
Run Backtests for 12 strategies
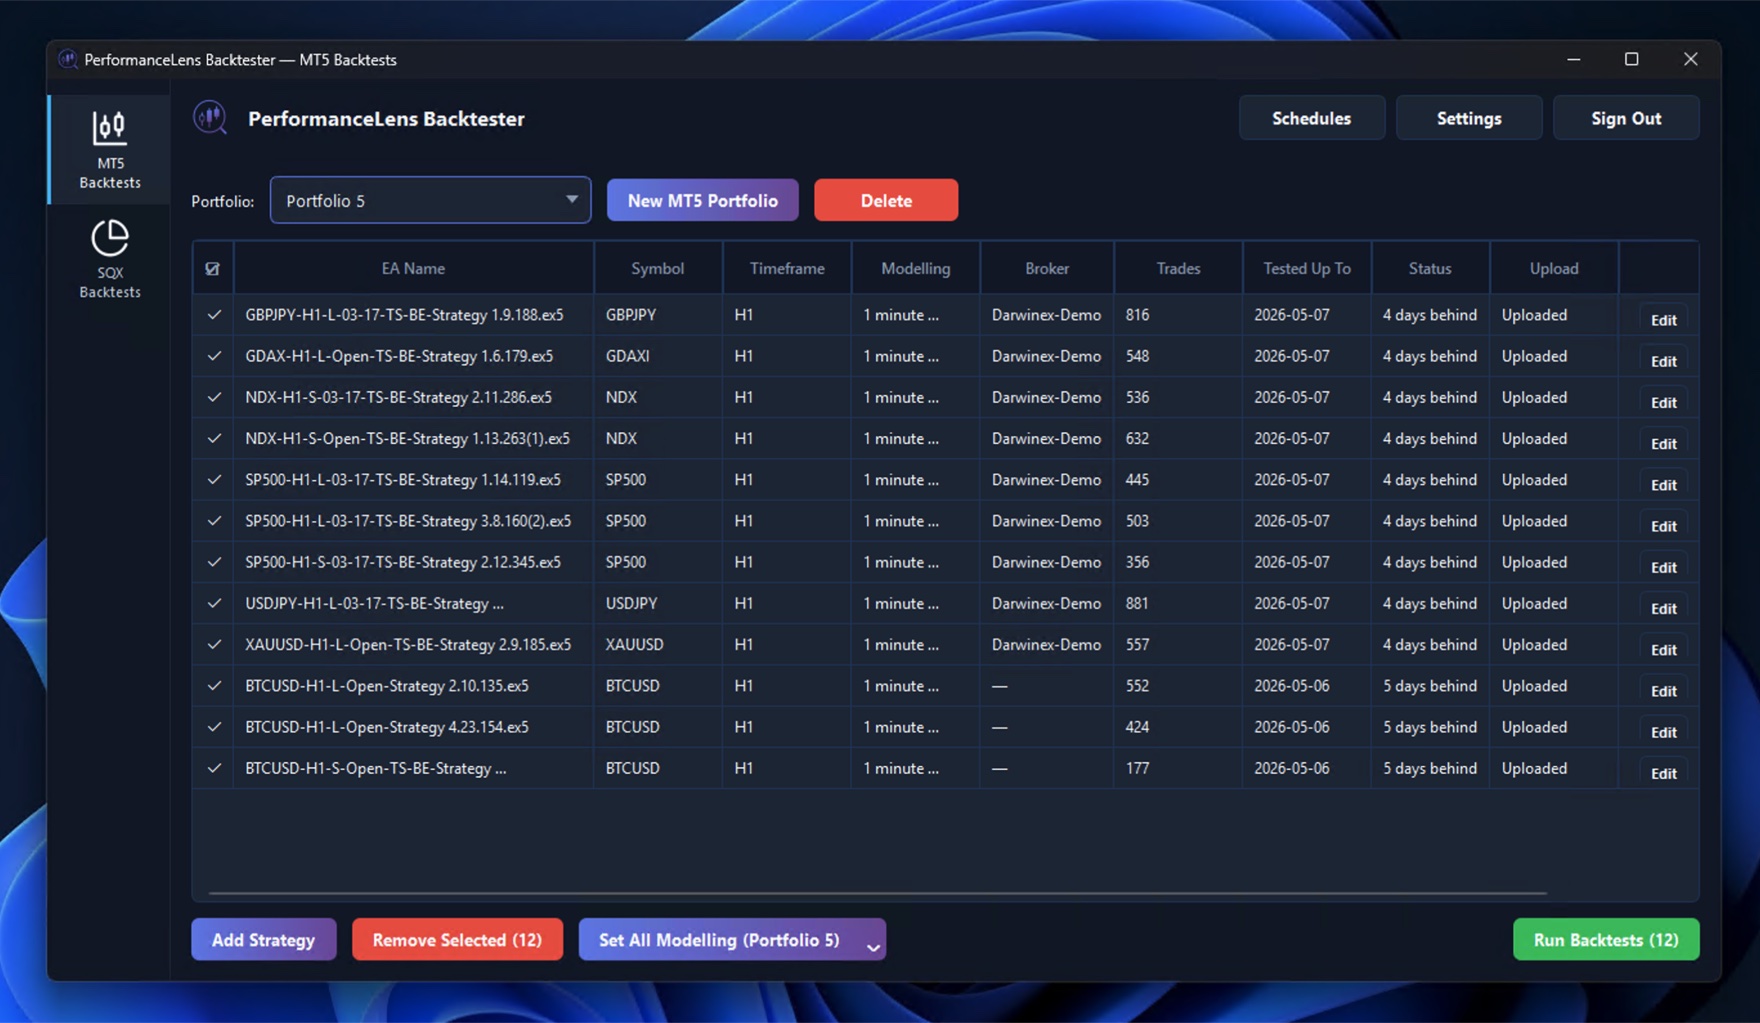tap(1606, 939)
